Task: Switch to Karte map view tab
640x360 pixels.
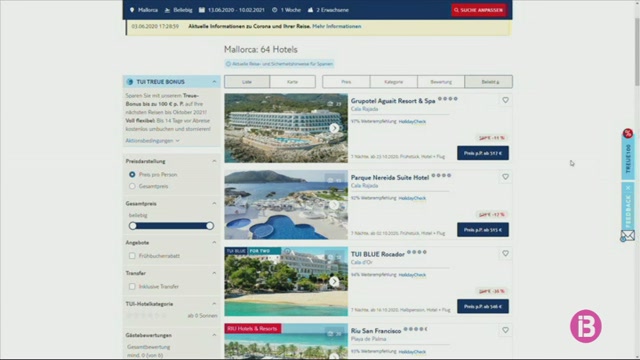Action: 292,82
